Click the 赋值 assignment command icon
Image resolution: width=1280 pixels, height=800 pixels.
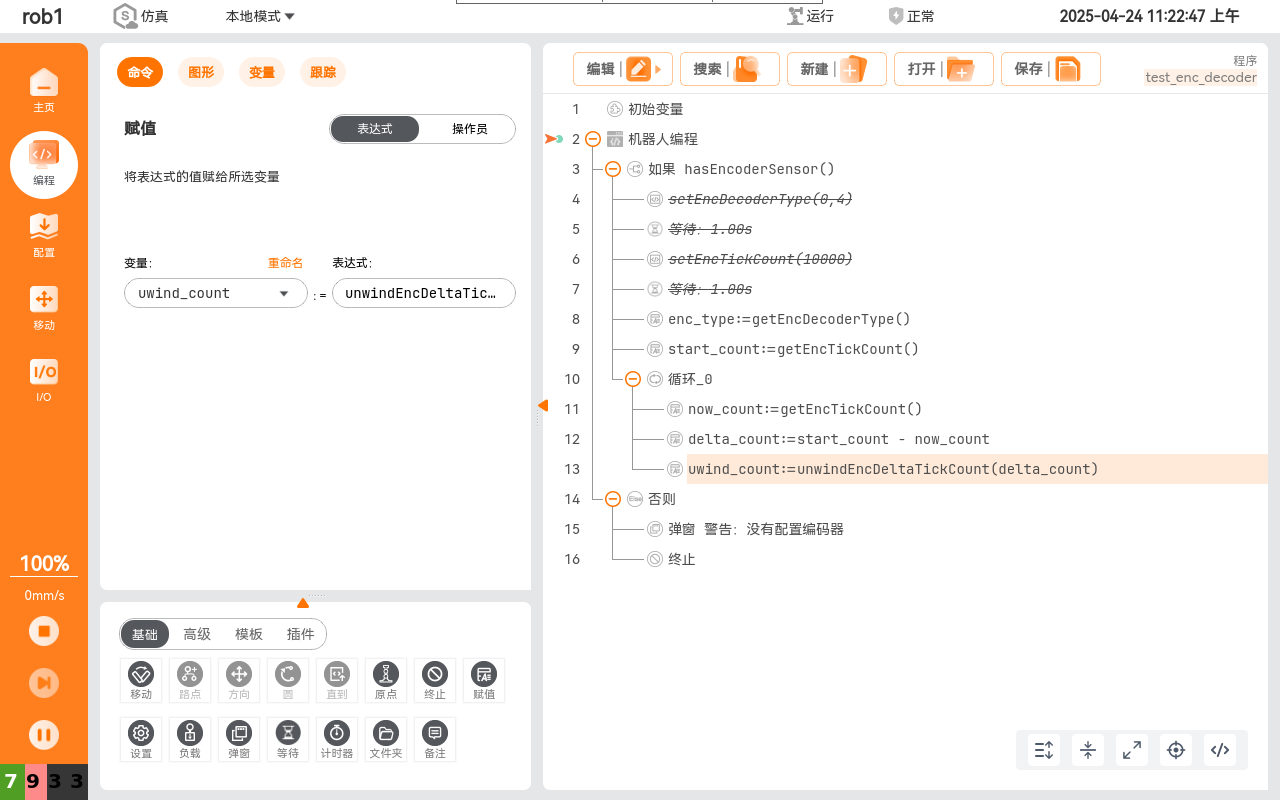[484, 680]
